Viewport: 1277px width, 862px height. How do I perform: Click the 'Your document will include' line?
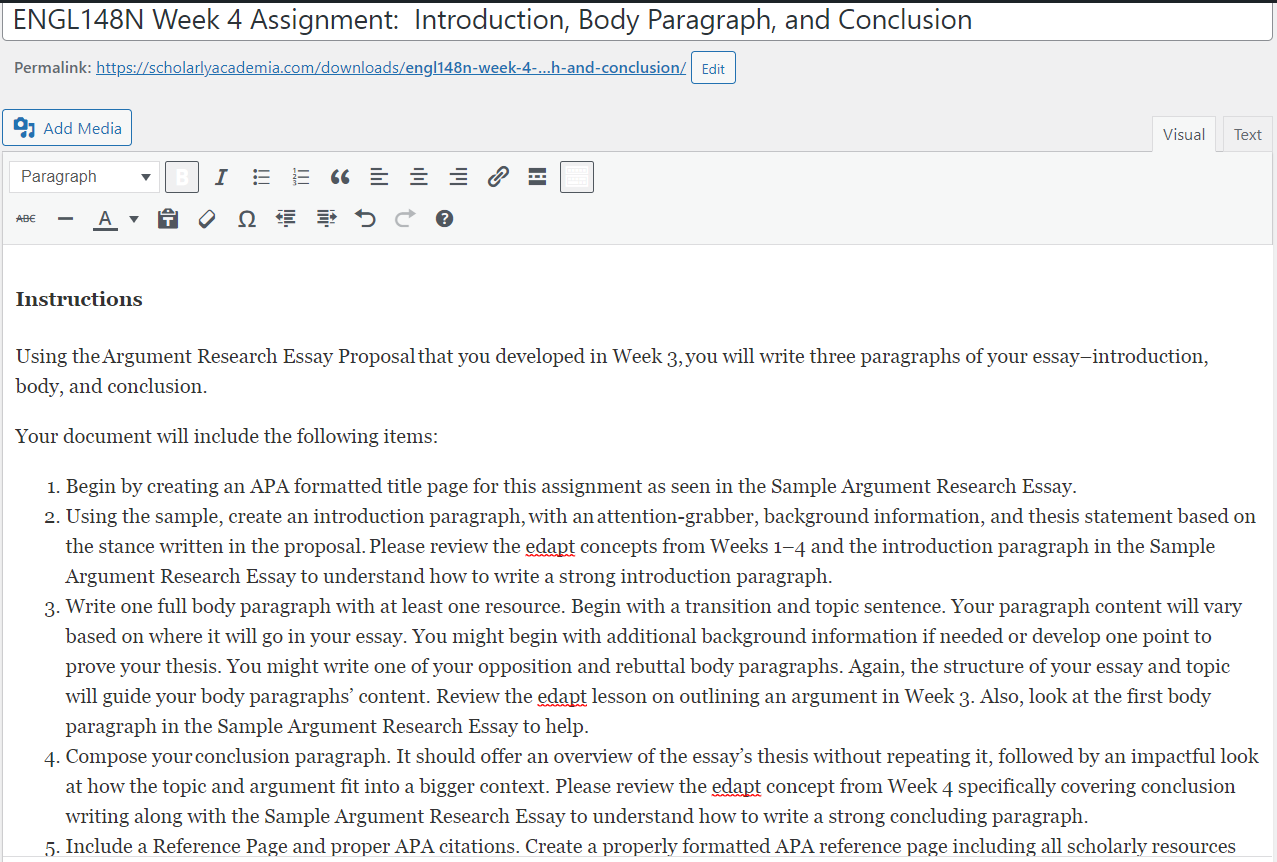click(227, 437)
